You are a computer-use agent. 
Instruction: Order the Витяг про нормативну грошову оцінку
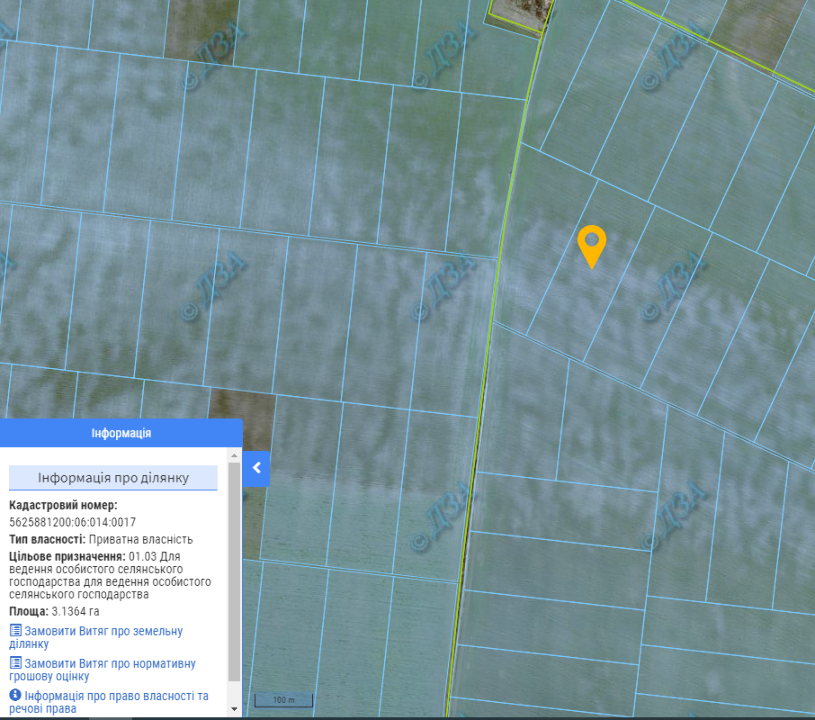point(102,670)
